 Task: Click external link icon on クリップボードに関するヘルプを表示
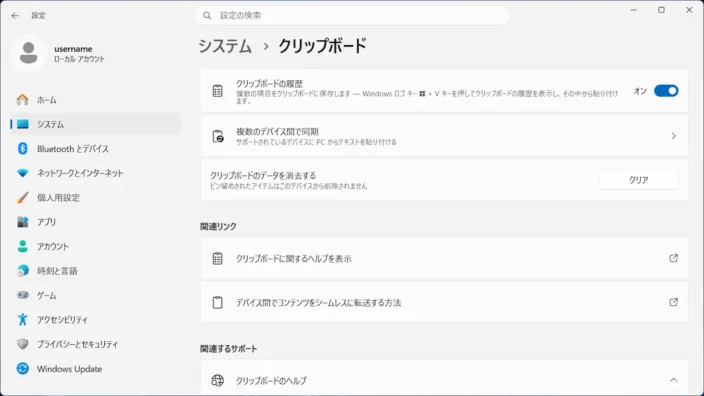673,258
